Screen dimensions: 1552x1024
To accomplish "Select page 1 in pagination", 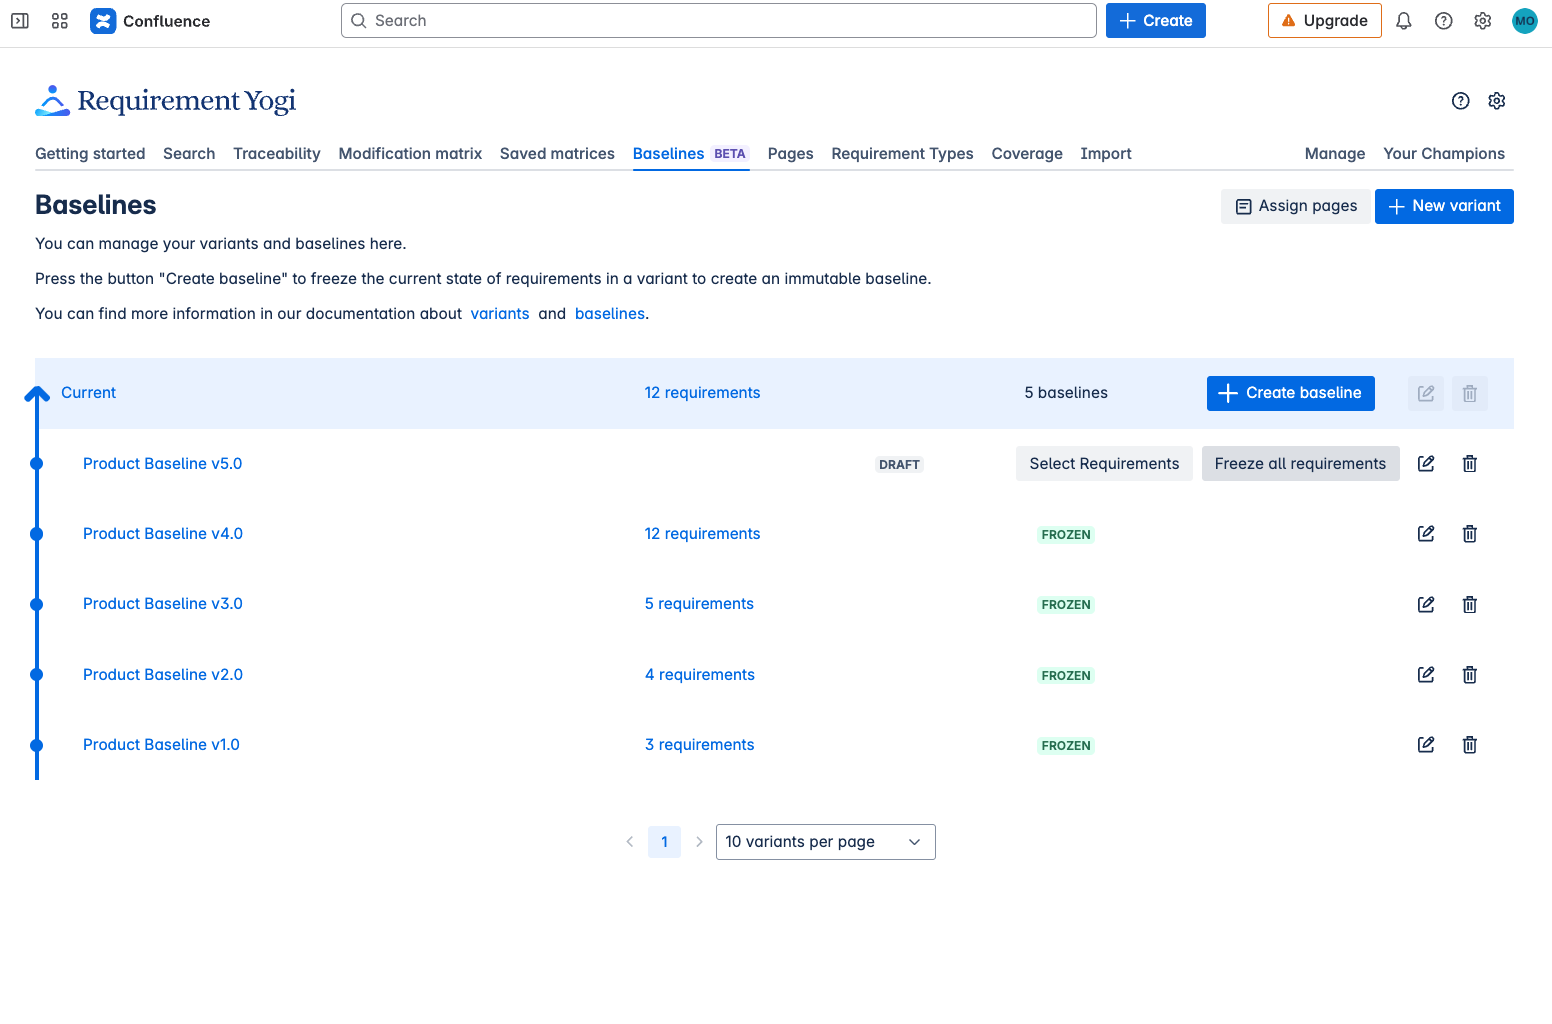I will [664, 842].
